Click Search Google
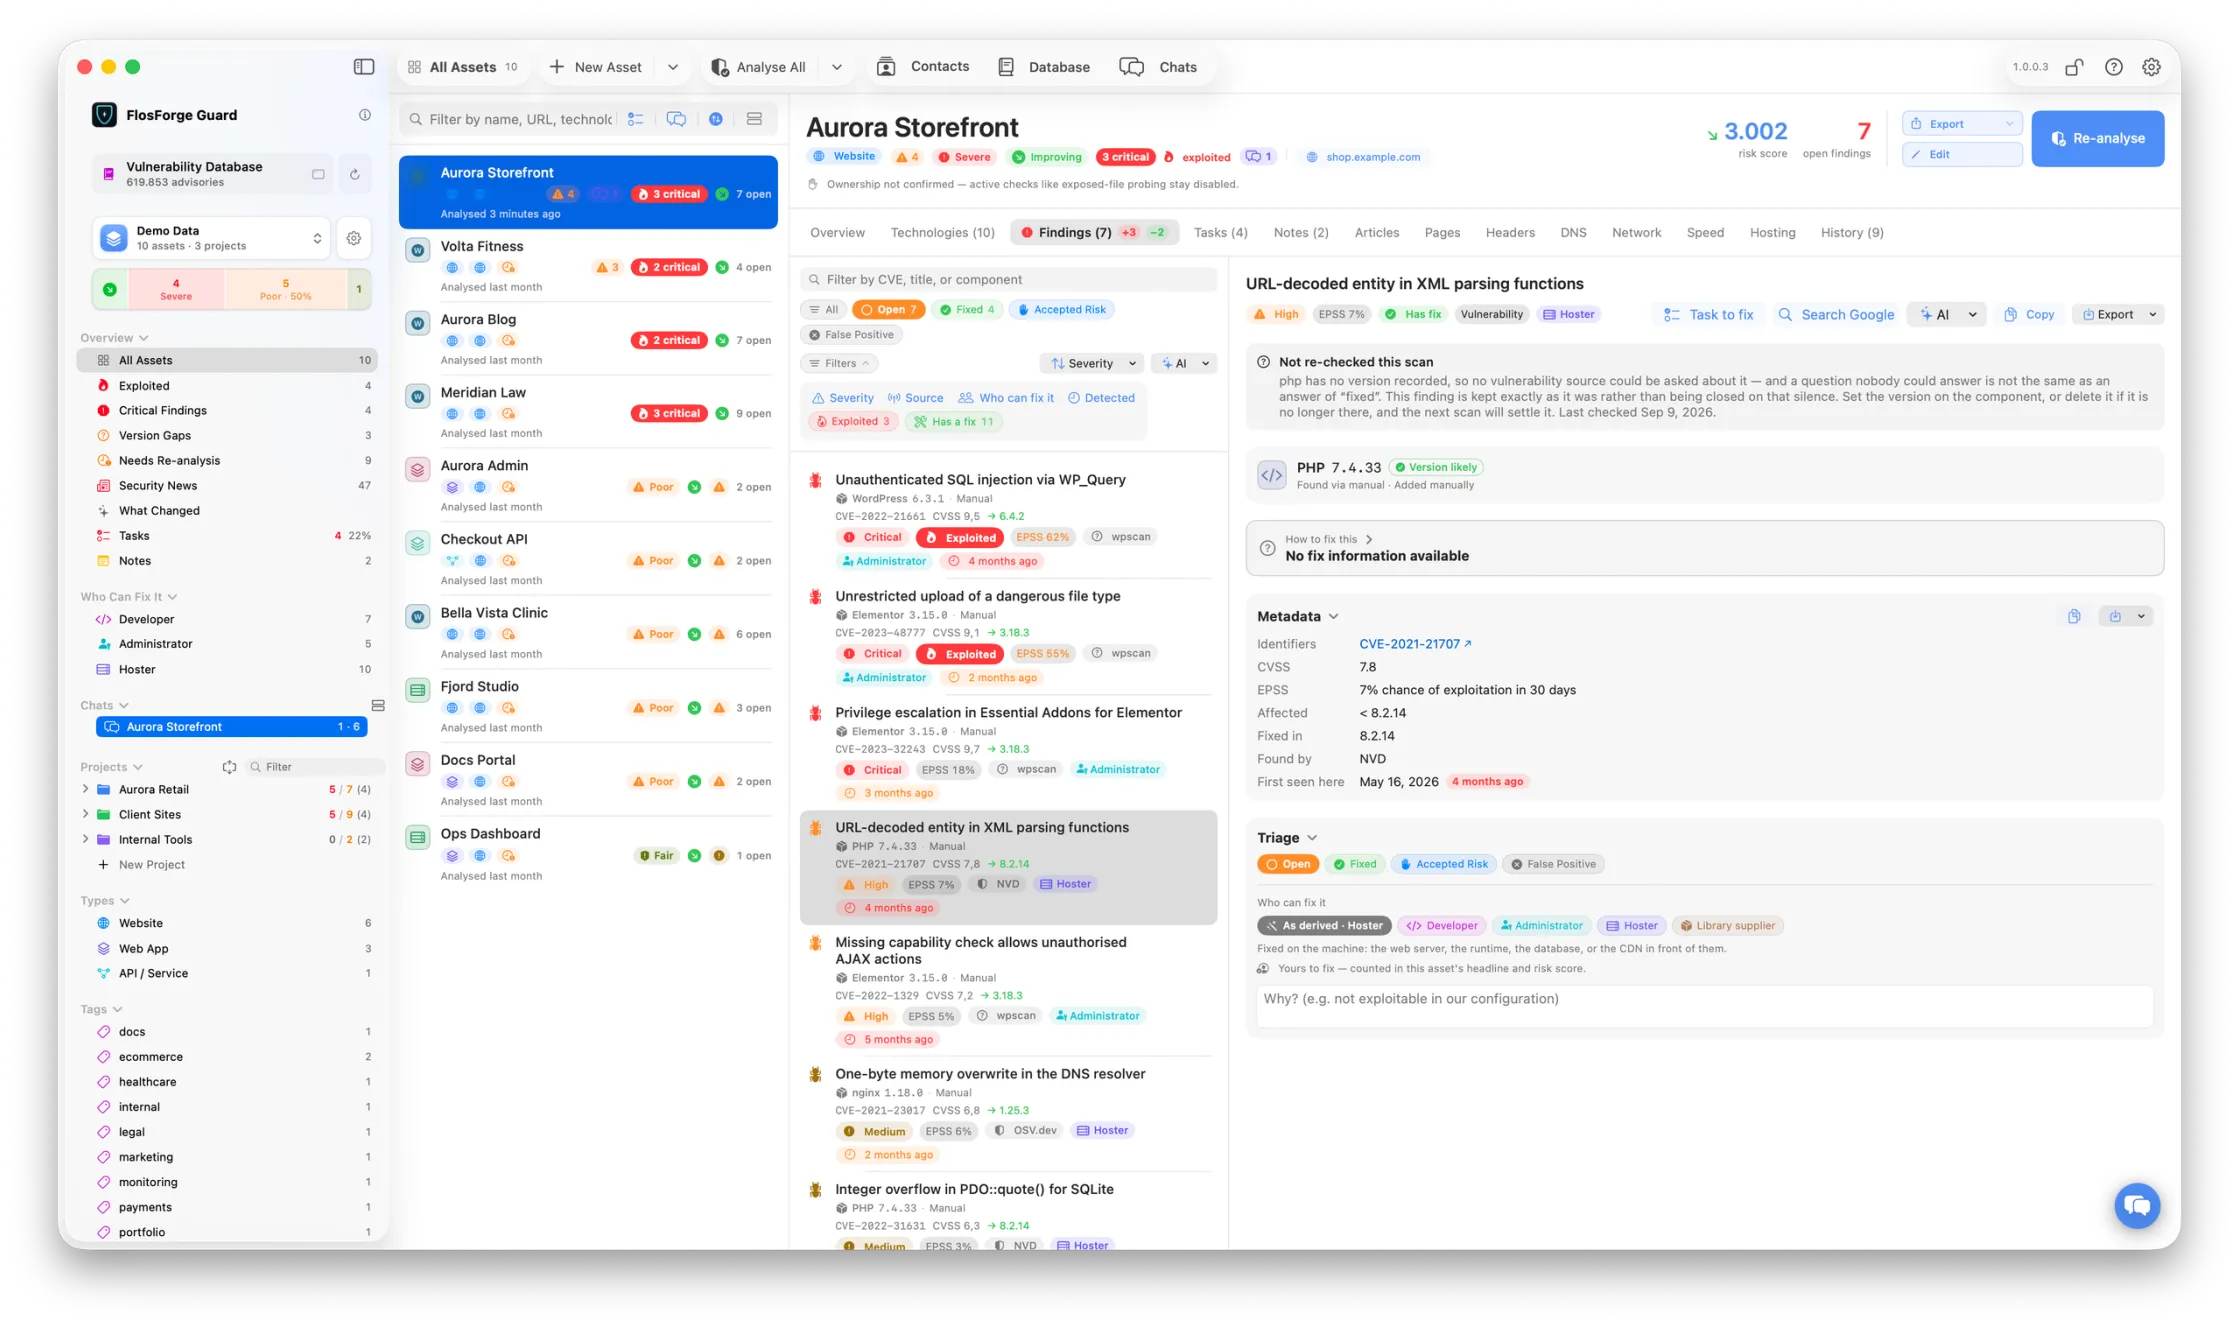Image resolution: width=2240 pixels, height=1327 pixels. point(1836,314)
